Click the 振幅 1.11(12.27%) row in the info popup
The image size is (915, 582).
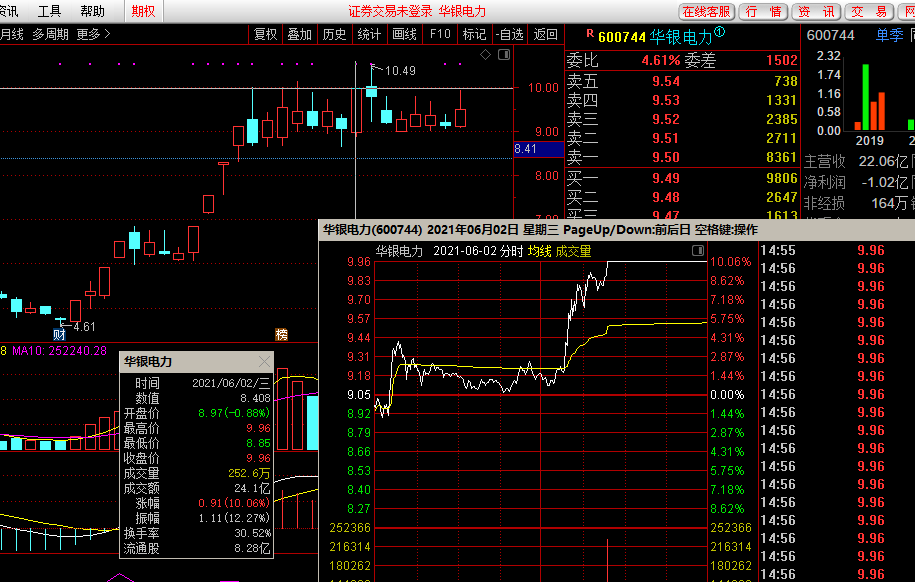197,518
